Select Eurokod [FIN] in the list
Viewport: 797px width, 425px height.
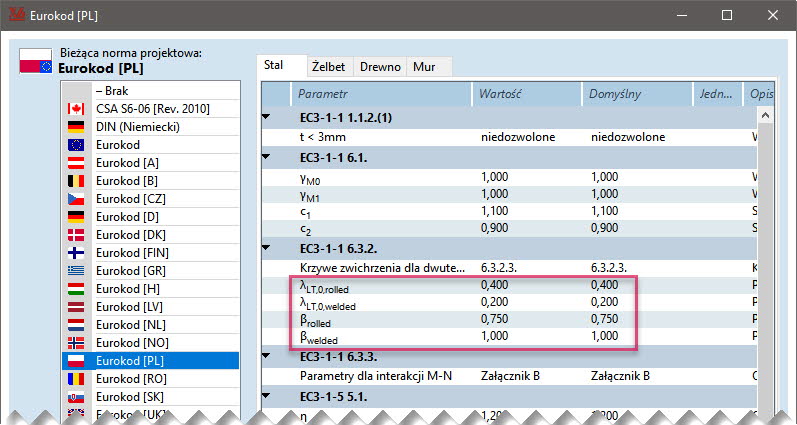(x=150, y=253)
